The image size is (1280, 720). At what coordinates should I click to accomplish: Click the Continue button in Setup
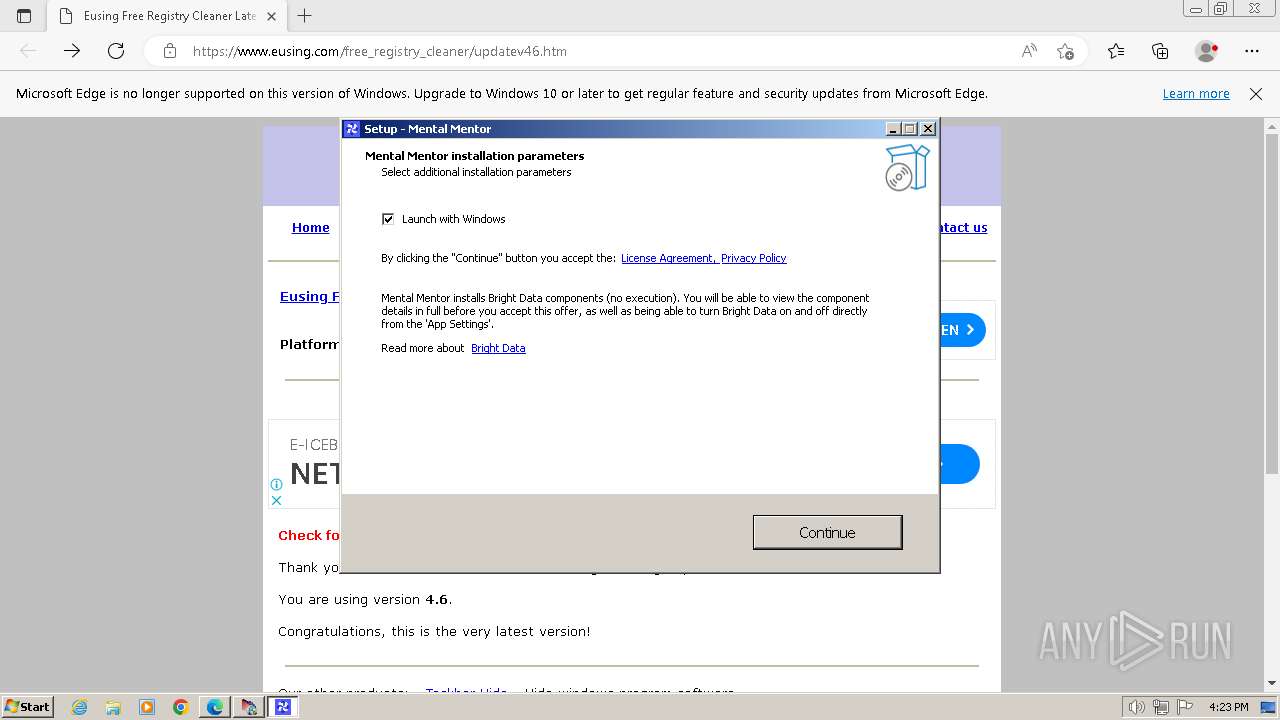(827, 532)
